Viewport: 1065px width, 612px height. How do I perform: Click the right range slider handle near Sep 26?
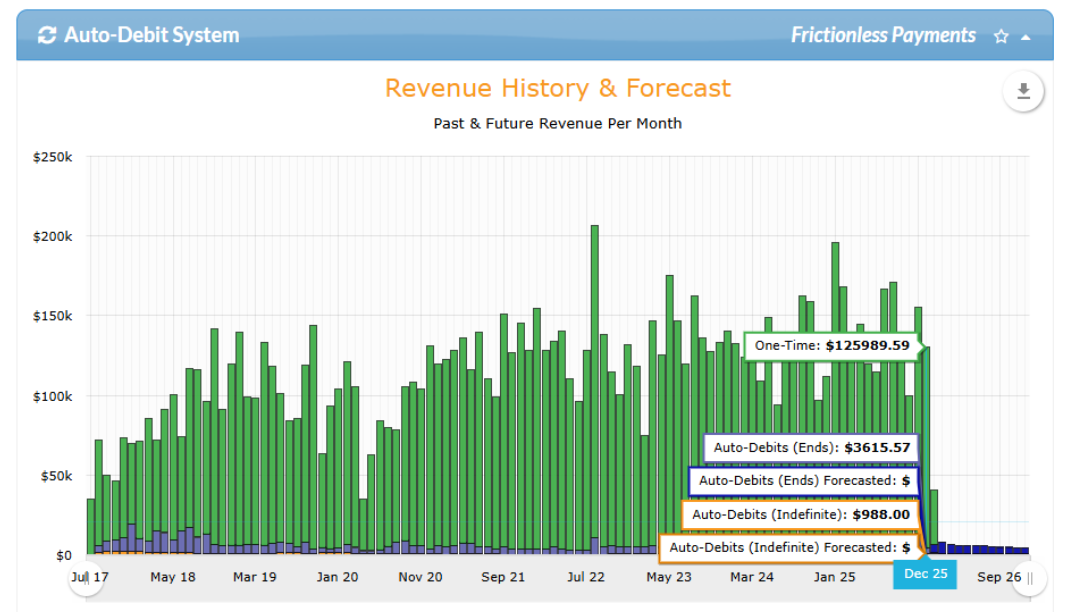coord(1030,578)
